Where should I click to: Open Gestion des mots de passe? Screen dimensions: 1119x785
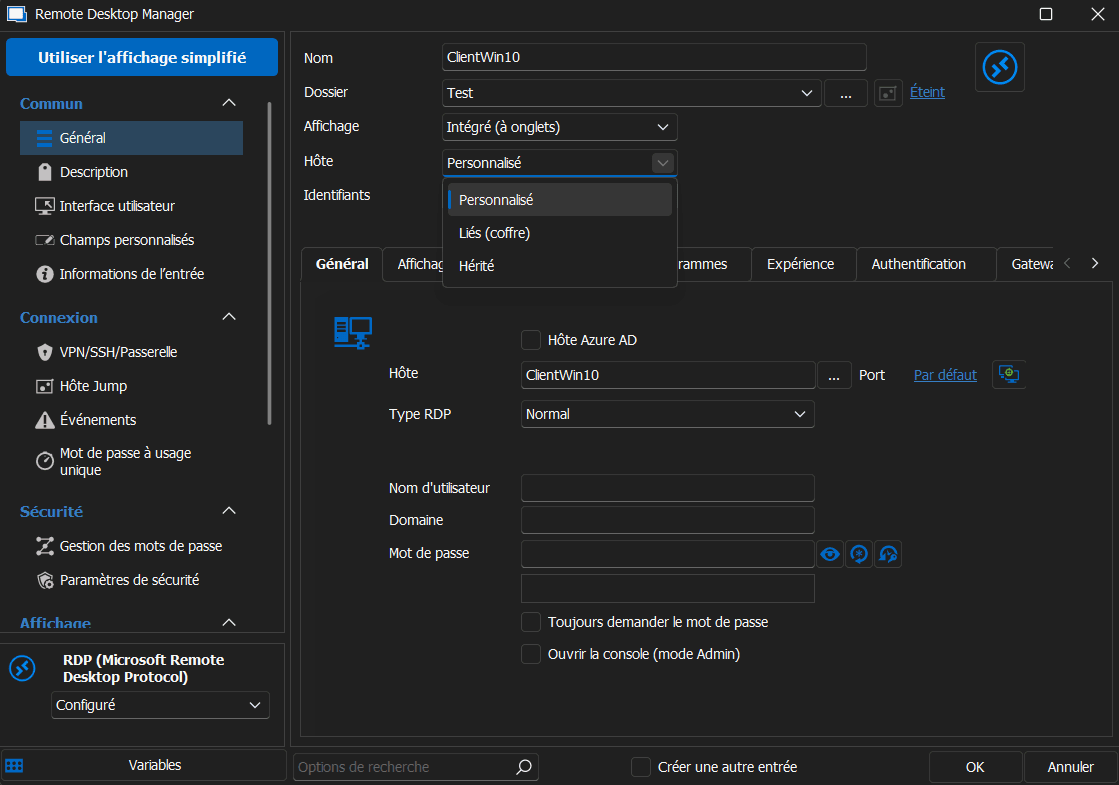click(140, 546)
